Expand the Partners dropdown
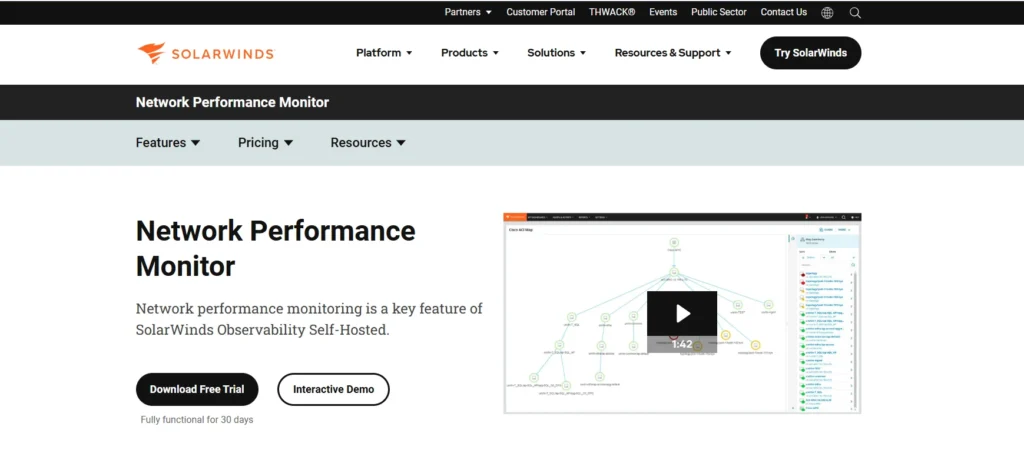Screen dimensions: 1024x450 point(468,12)
